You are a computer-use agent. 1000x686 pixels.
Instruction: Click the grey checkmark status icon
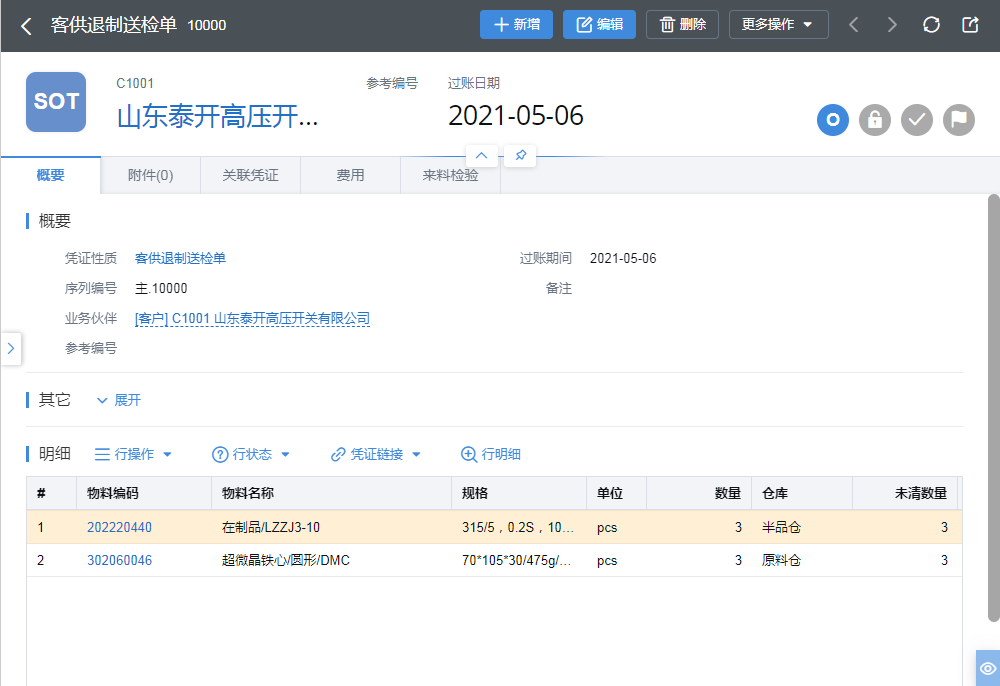(916, 120)
